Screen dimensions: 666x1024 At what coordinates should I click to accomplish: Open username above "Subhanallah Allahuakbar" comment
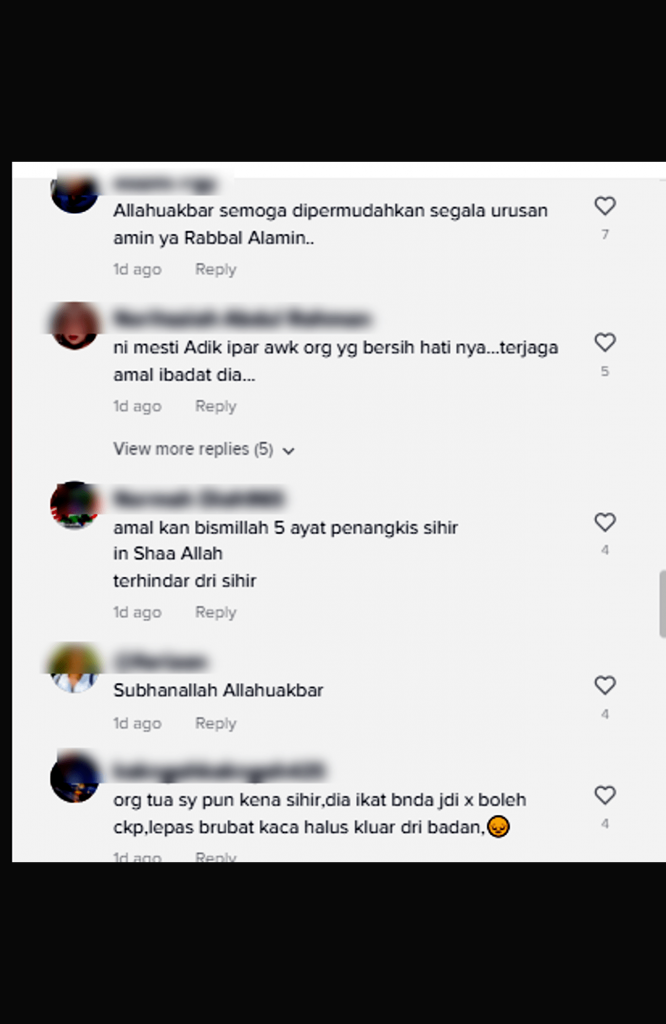pos(160,662)
